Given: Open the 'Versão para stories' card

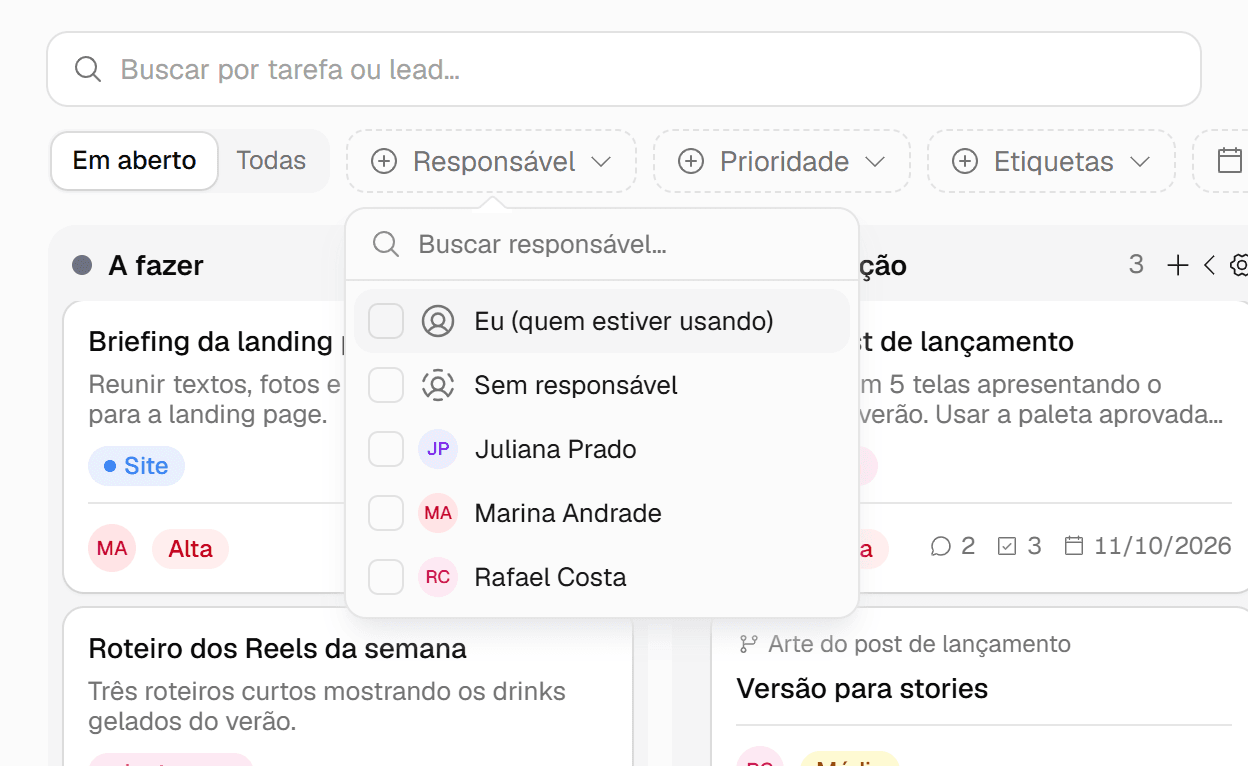Looking at the screenshot, I should pyautogui.click(x=862, y=688).
